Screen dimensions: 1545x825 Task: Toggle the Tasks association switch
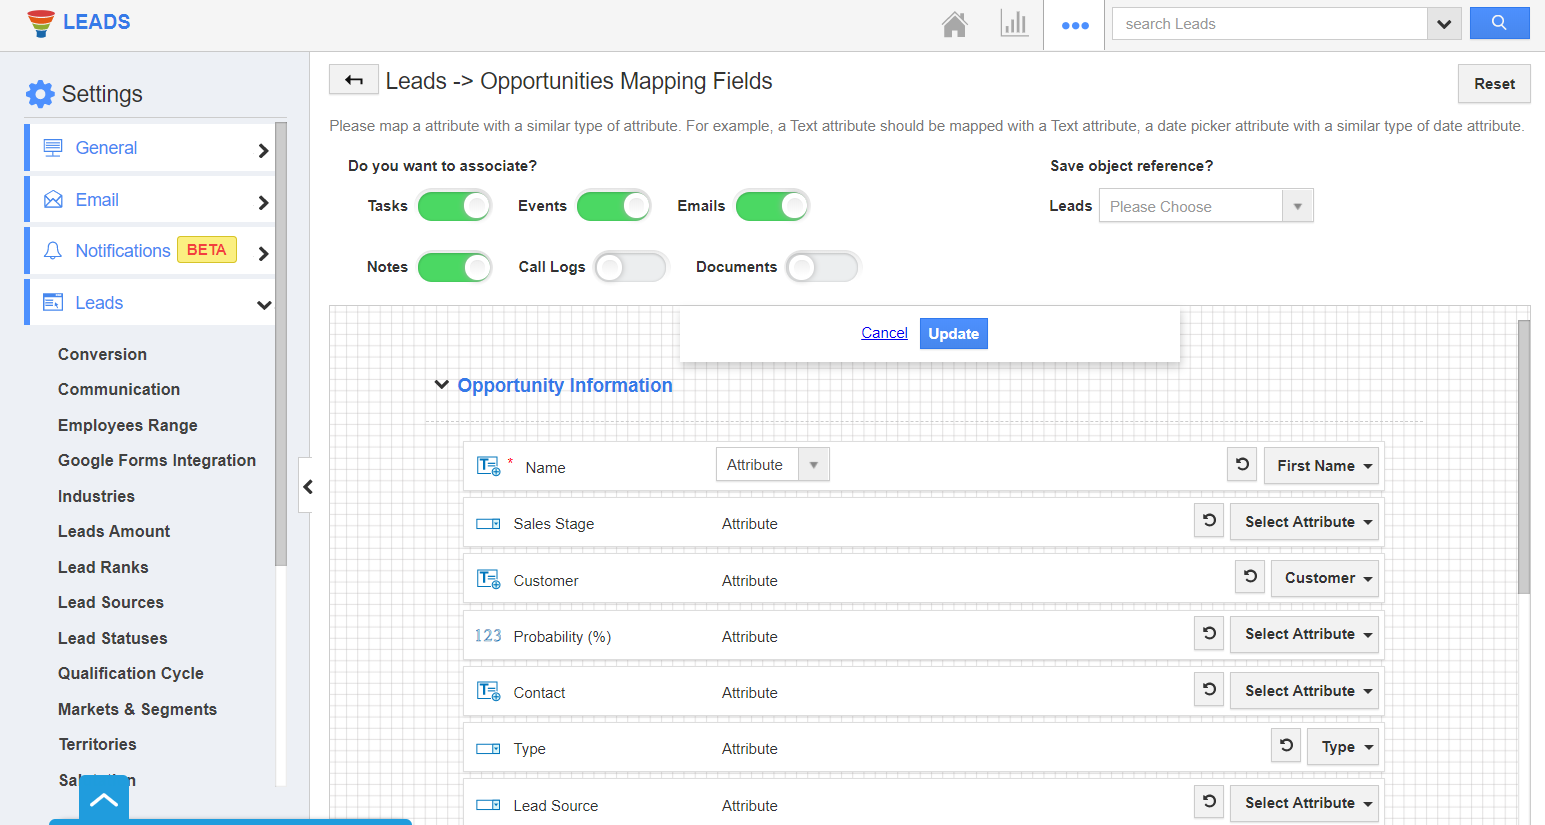pyautogui.click(x=454, y=206)
